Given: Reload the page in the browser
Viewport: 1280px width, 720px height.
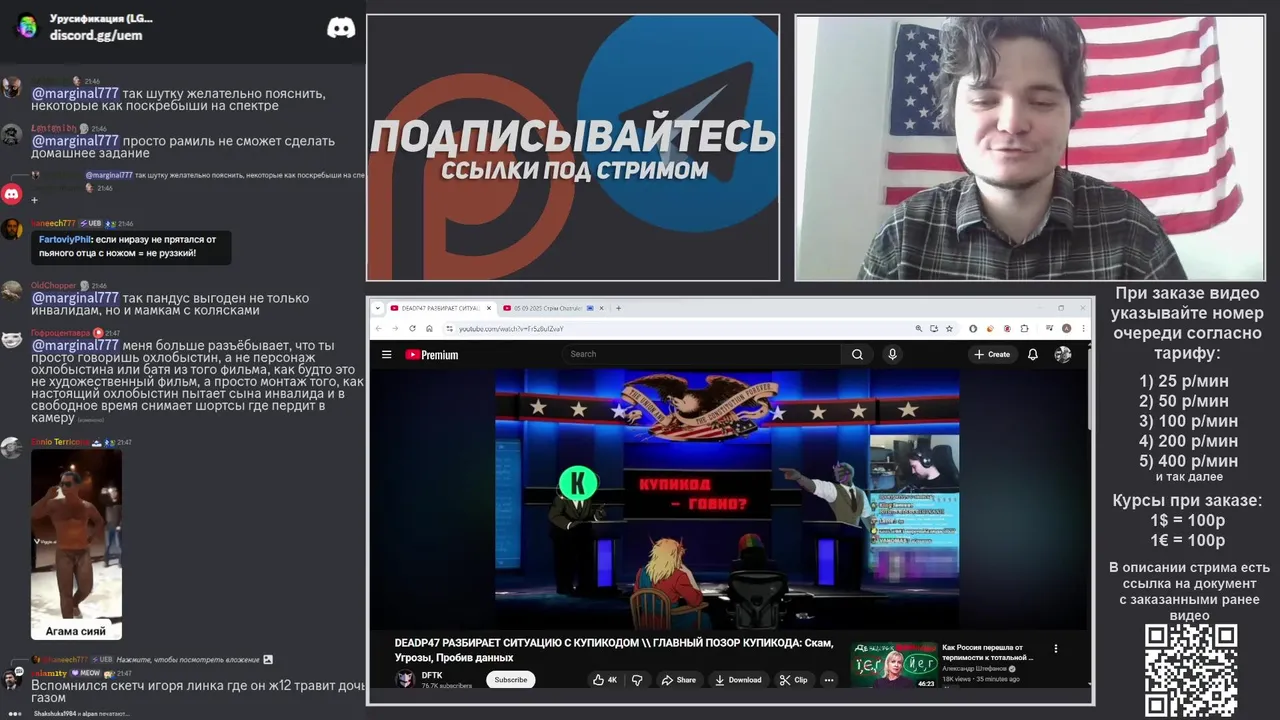Looking at the screenshot, I should click(413, 328).
